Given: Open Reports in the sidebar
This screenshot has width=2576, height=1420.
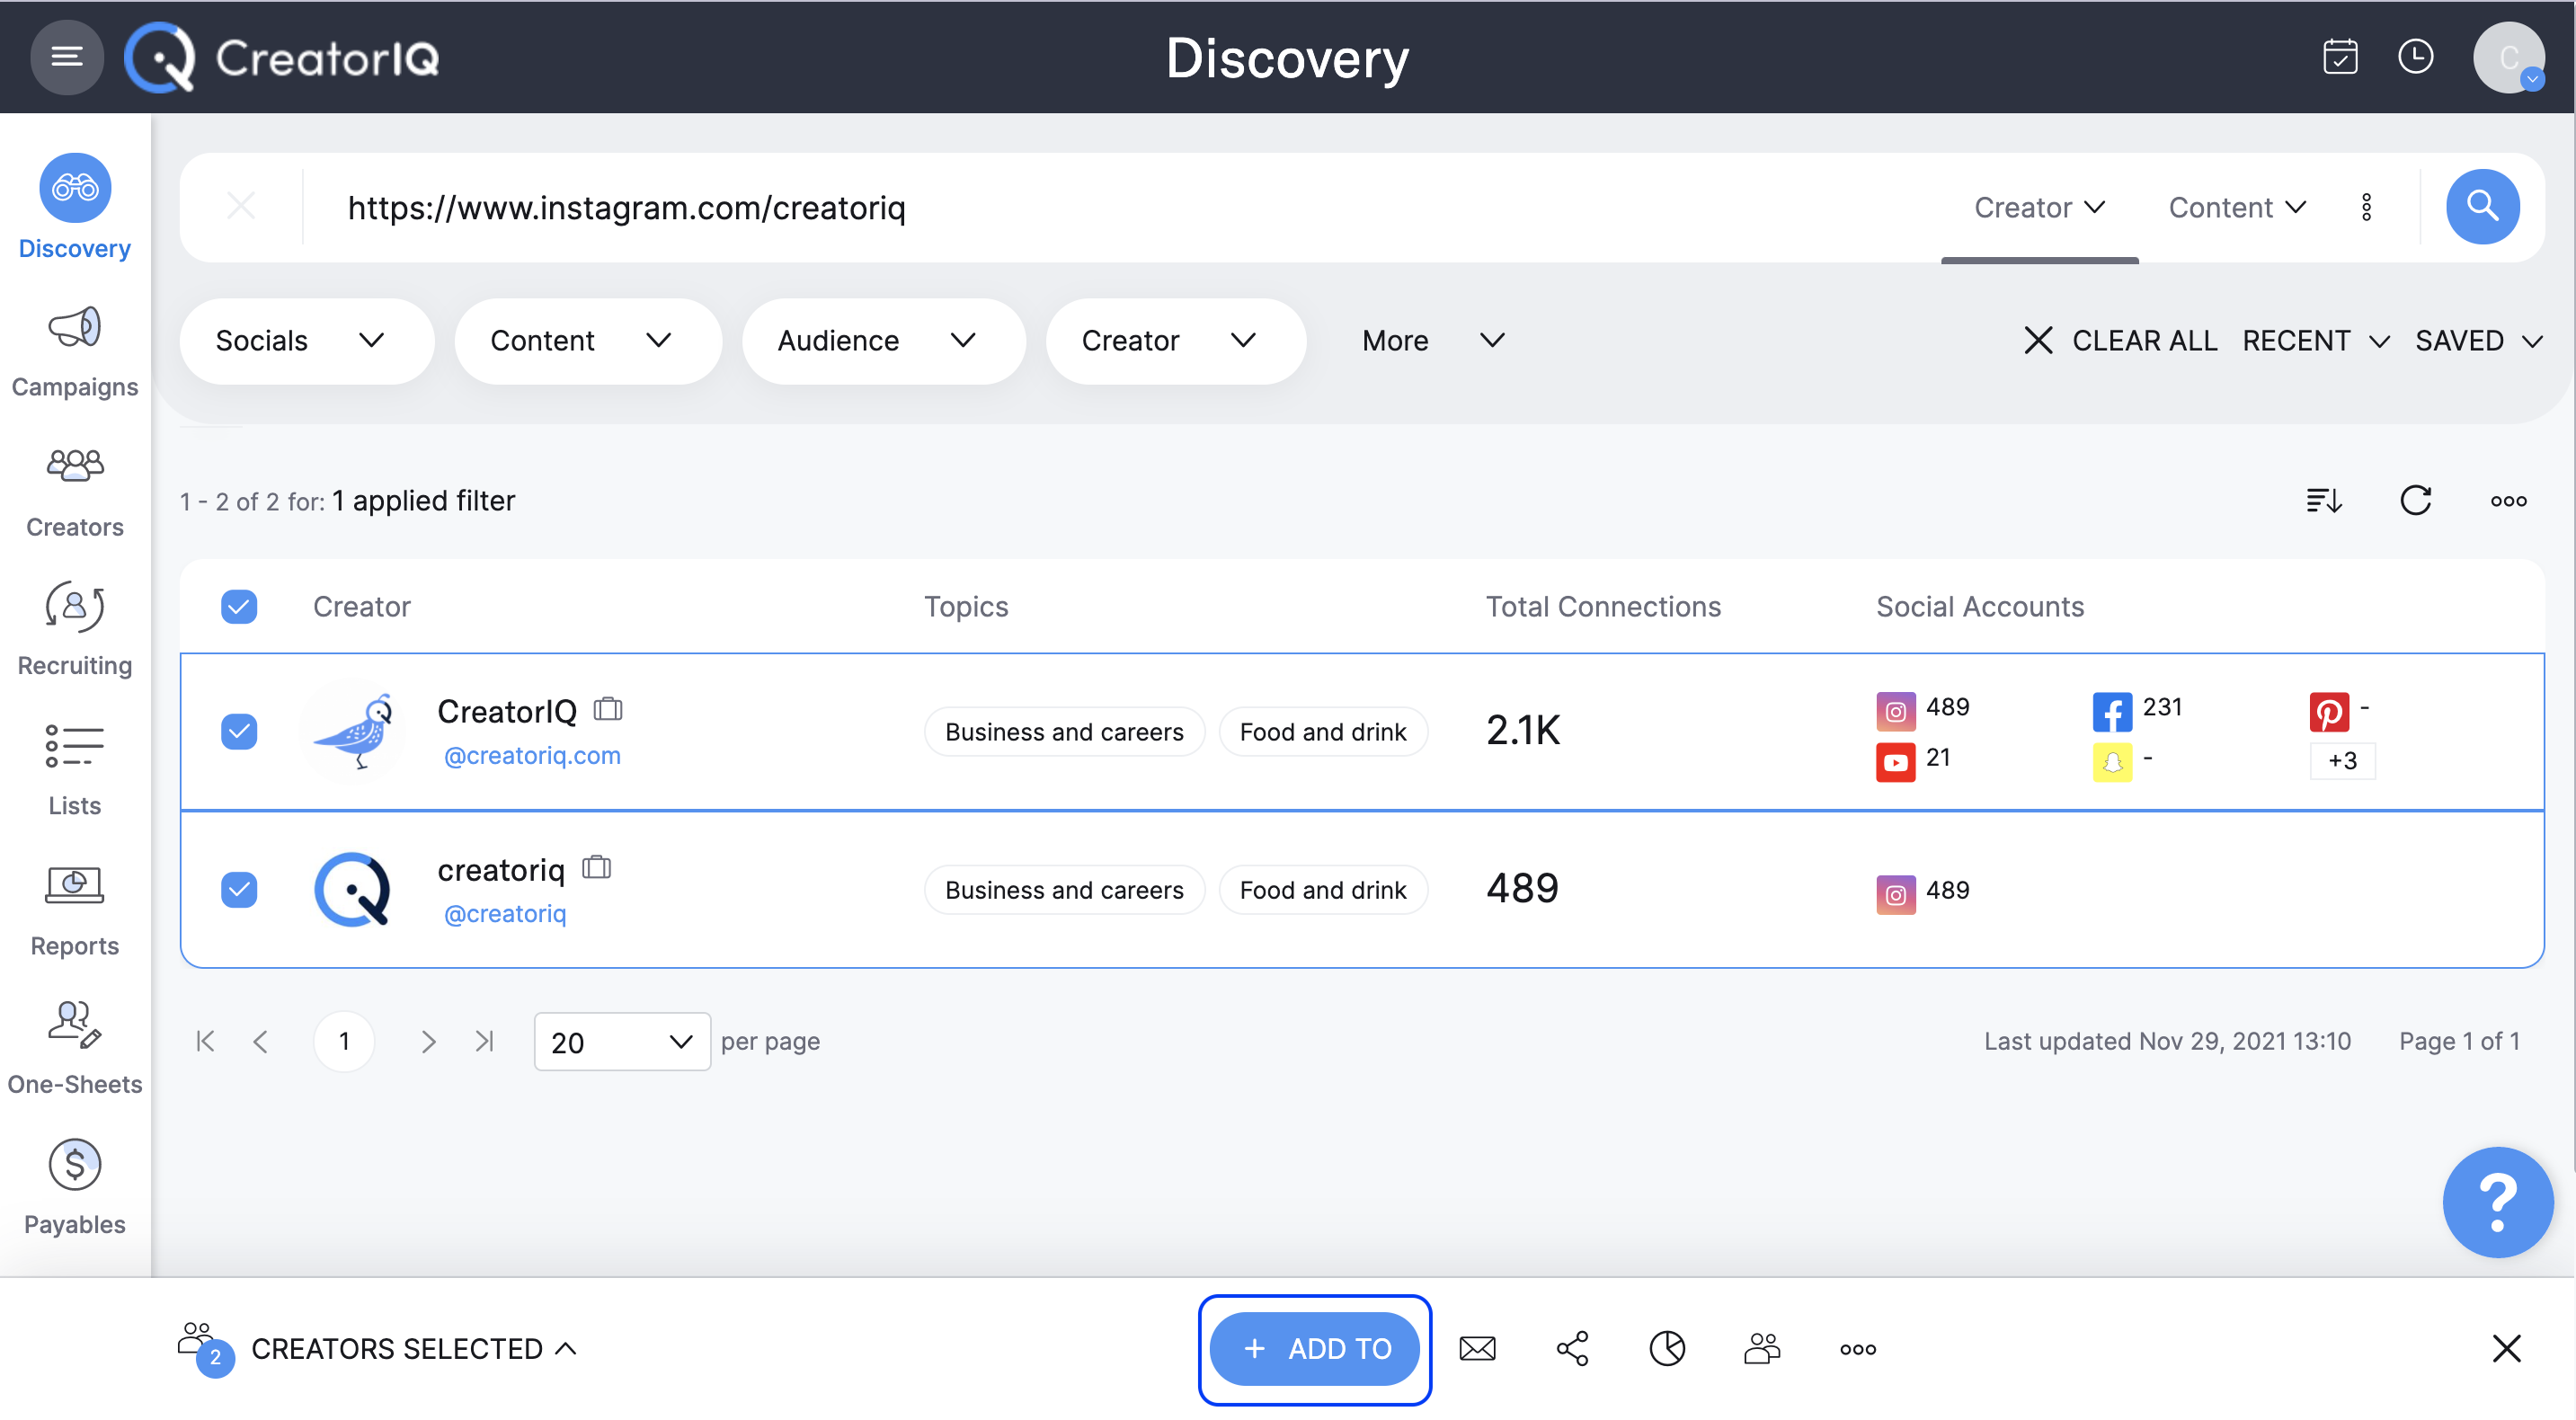Looking at the screenshot, I should 75,911.
